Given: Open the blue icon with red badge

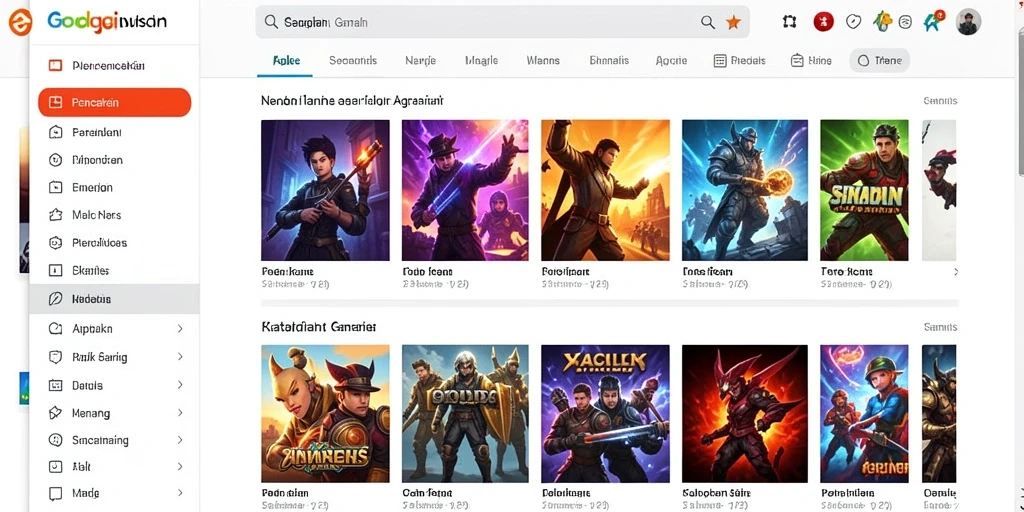Looking at the screenshot, I should 933,22.
